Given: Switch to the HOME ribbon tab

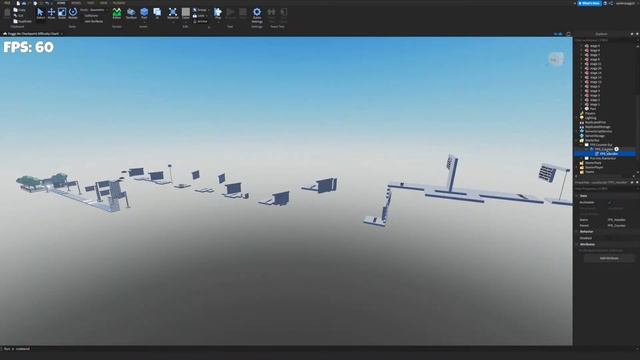Looking at the screenshot, I should pyautogui.click(x=61, y=3).
